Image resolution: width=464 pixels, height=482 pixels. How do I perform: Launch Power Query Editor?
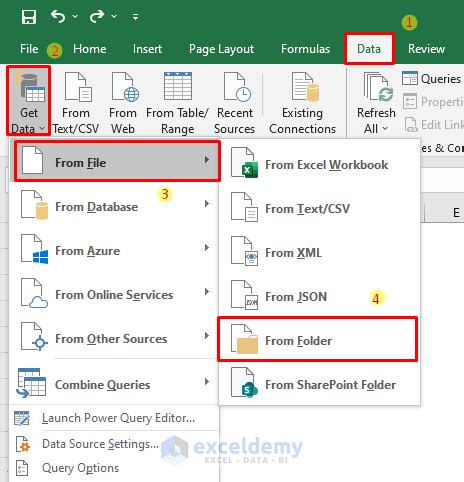[114, 418]
